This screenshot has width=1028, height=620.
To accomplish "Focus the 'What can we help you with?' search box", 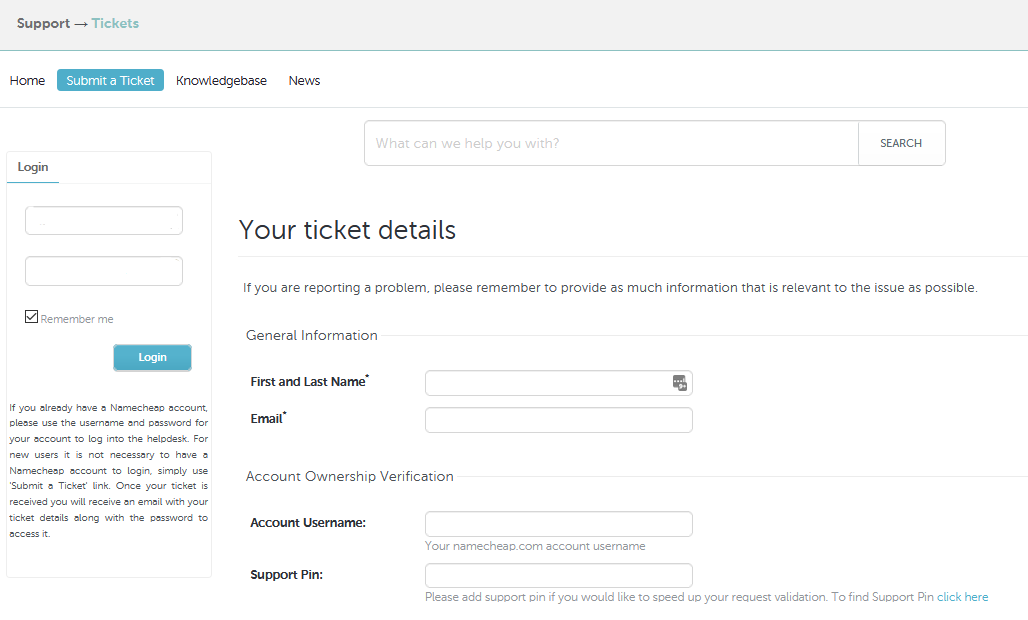I will pos(611,143).
